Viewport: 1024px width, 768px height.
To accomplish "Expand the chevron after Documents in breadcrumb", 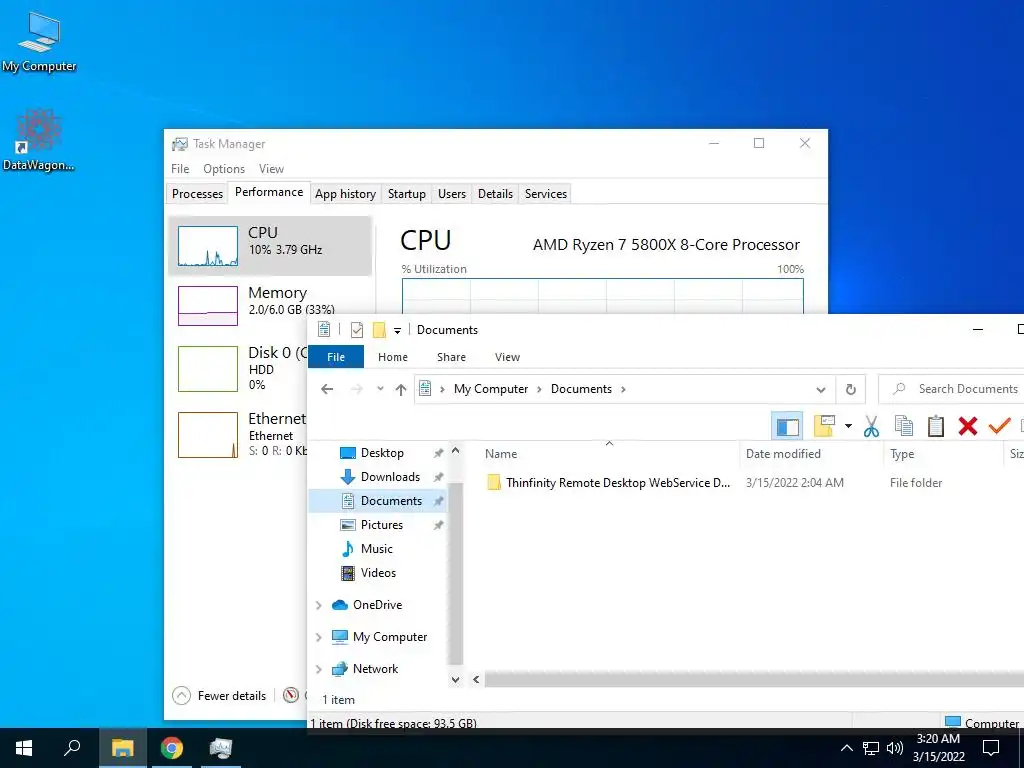I will pyautogui.click(x=624, y=389).
